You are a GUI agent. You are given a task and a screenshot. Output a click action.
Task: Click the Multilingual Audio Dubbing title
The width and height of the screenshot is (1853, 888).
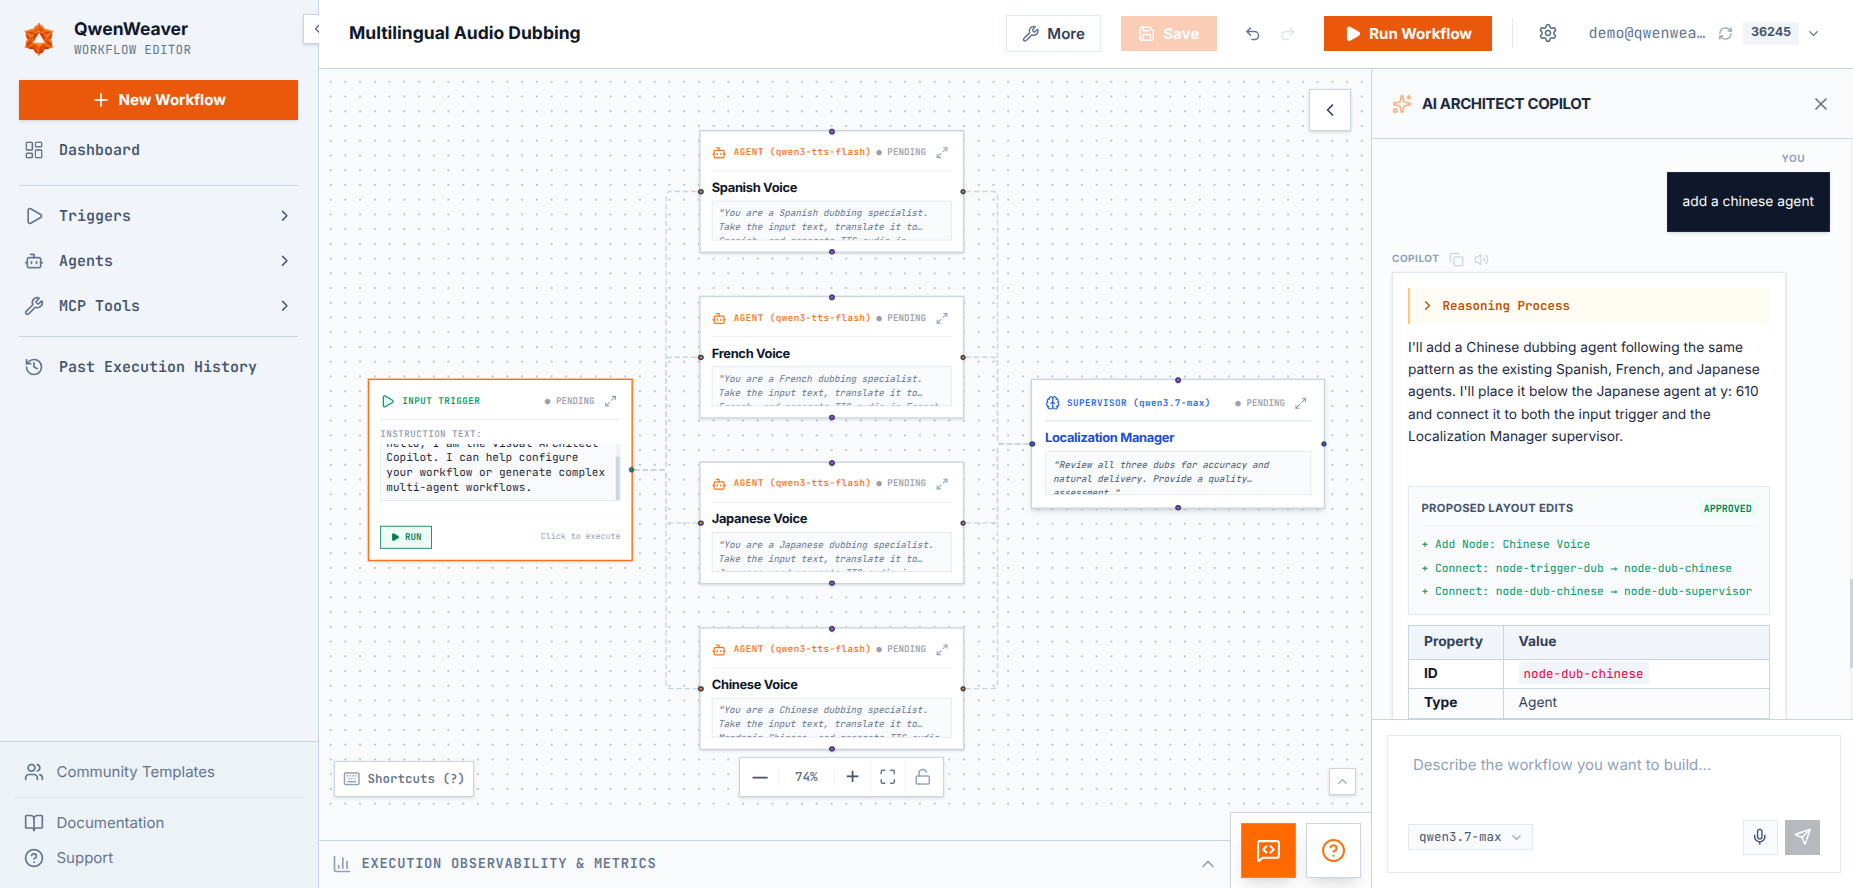coord(464,33)
